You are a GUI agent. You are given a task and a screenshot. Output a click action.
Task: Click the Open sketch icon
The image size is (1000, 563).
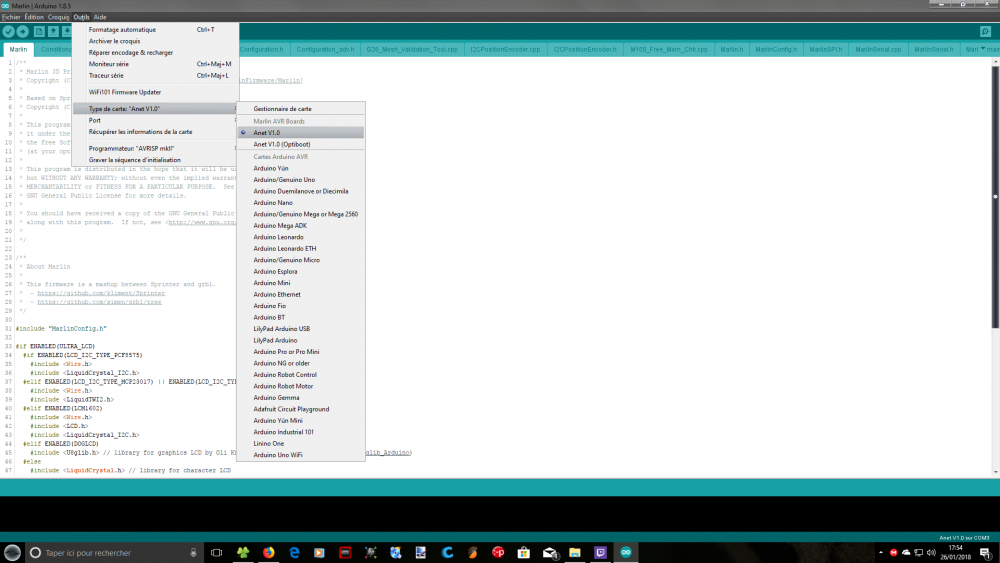[x=53, y=31]
